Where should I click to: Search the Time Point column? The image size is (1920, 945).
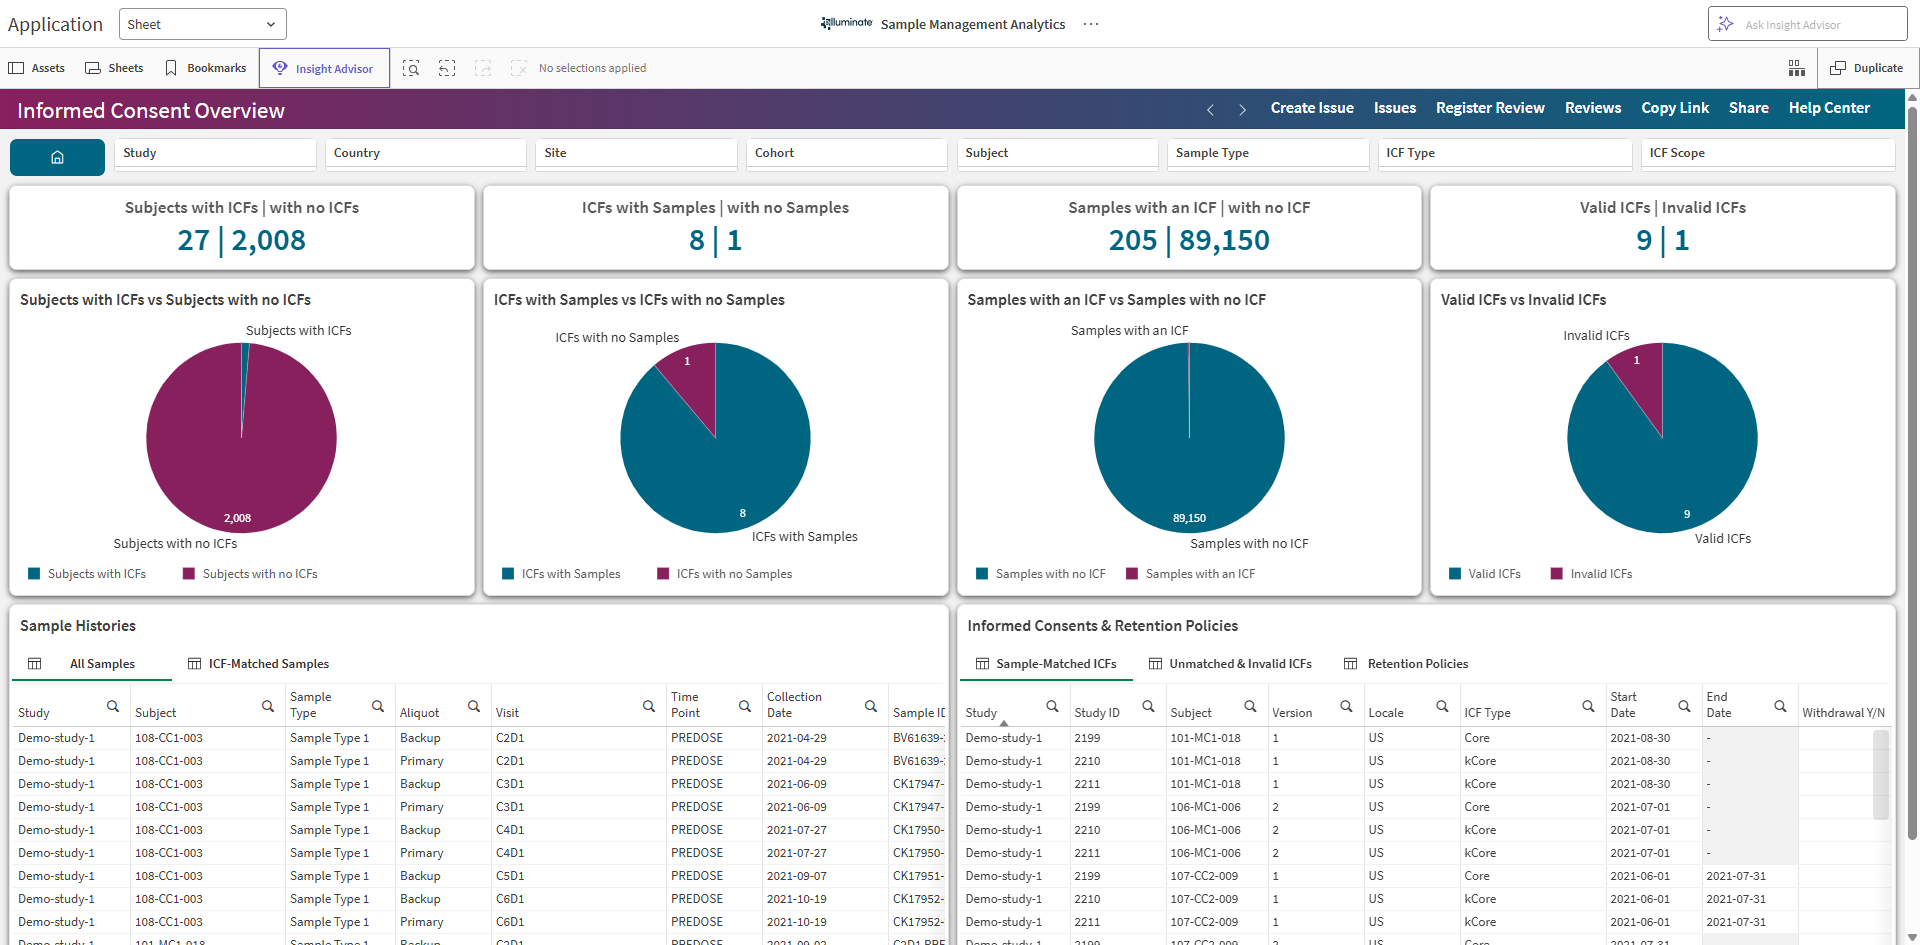(x=745, y=706)
